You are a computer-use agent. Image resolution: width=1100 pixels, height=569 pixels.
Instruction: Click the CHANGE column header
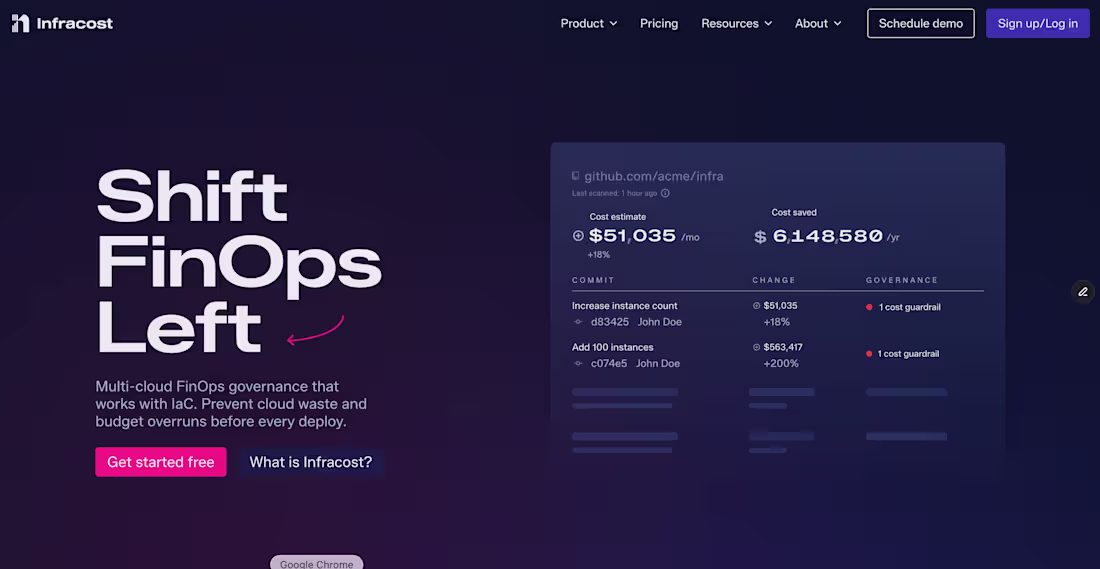(x=774, y=280)
